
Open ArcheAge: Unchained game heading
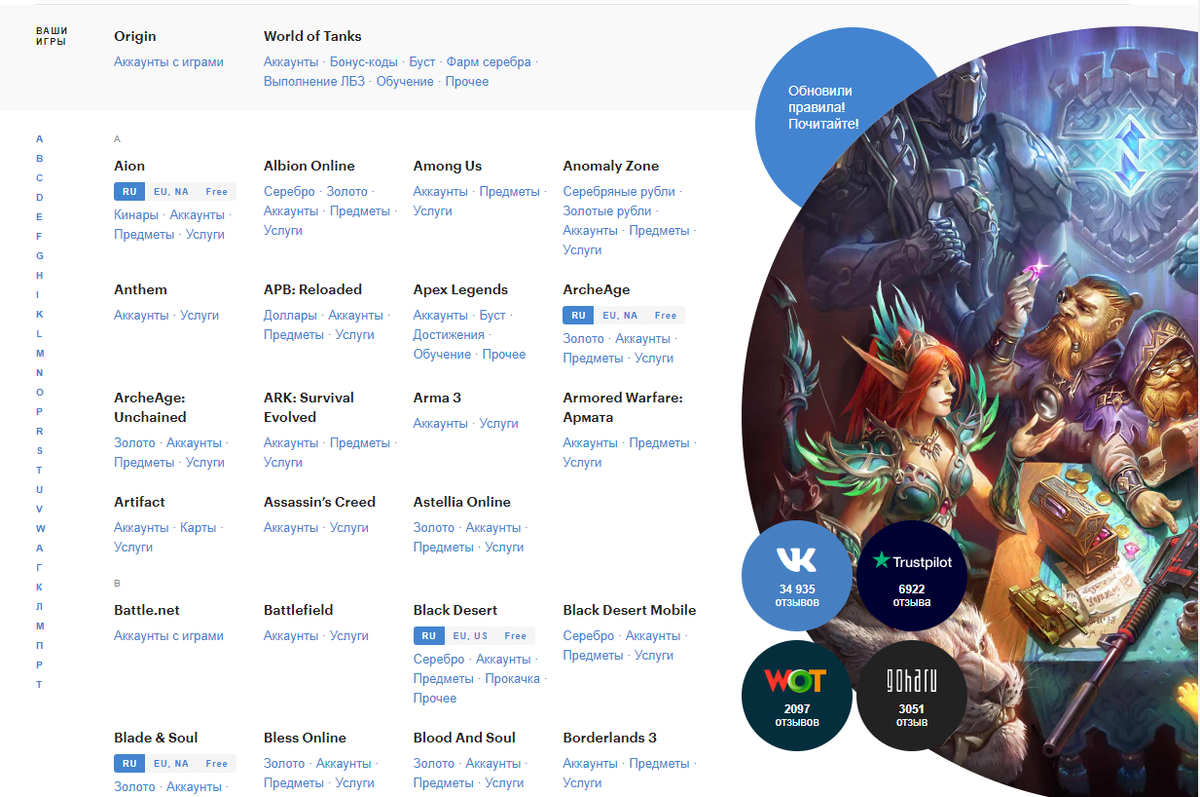tap(150, 407)
